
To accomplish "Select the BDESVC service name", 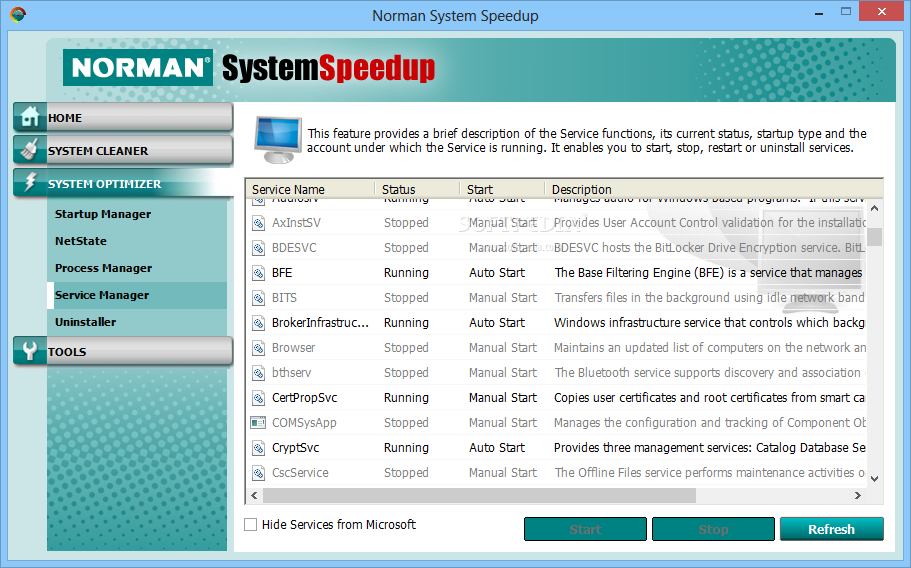I will pyautogui.click(x=294, y=248).
